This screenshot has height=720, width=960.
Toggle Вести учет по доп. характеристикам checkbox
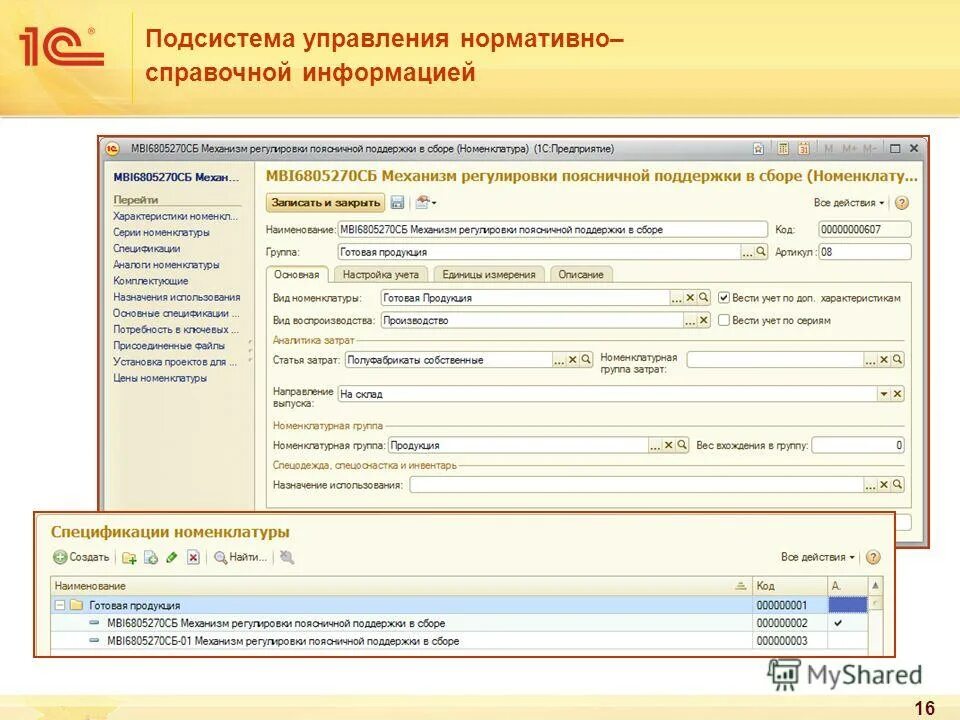[724, 298]
